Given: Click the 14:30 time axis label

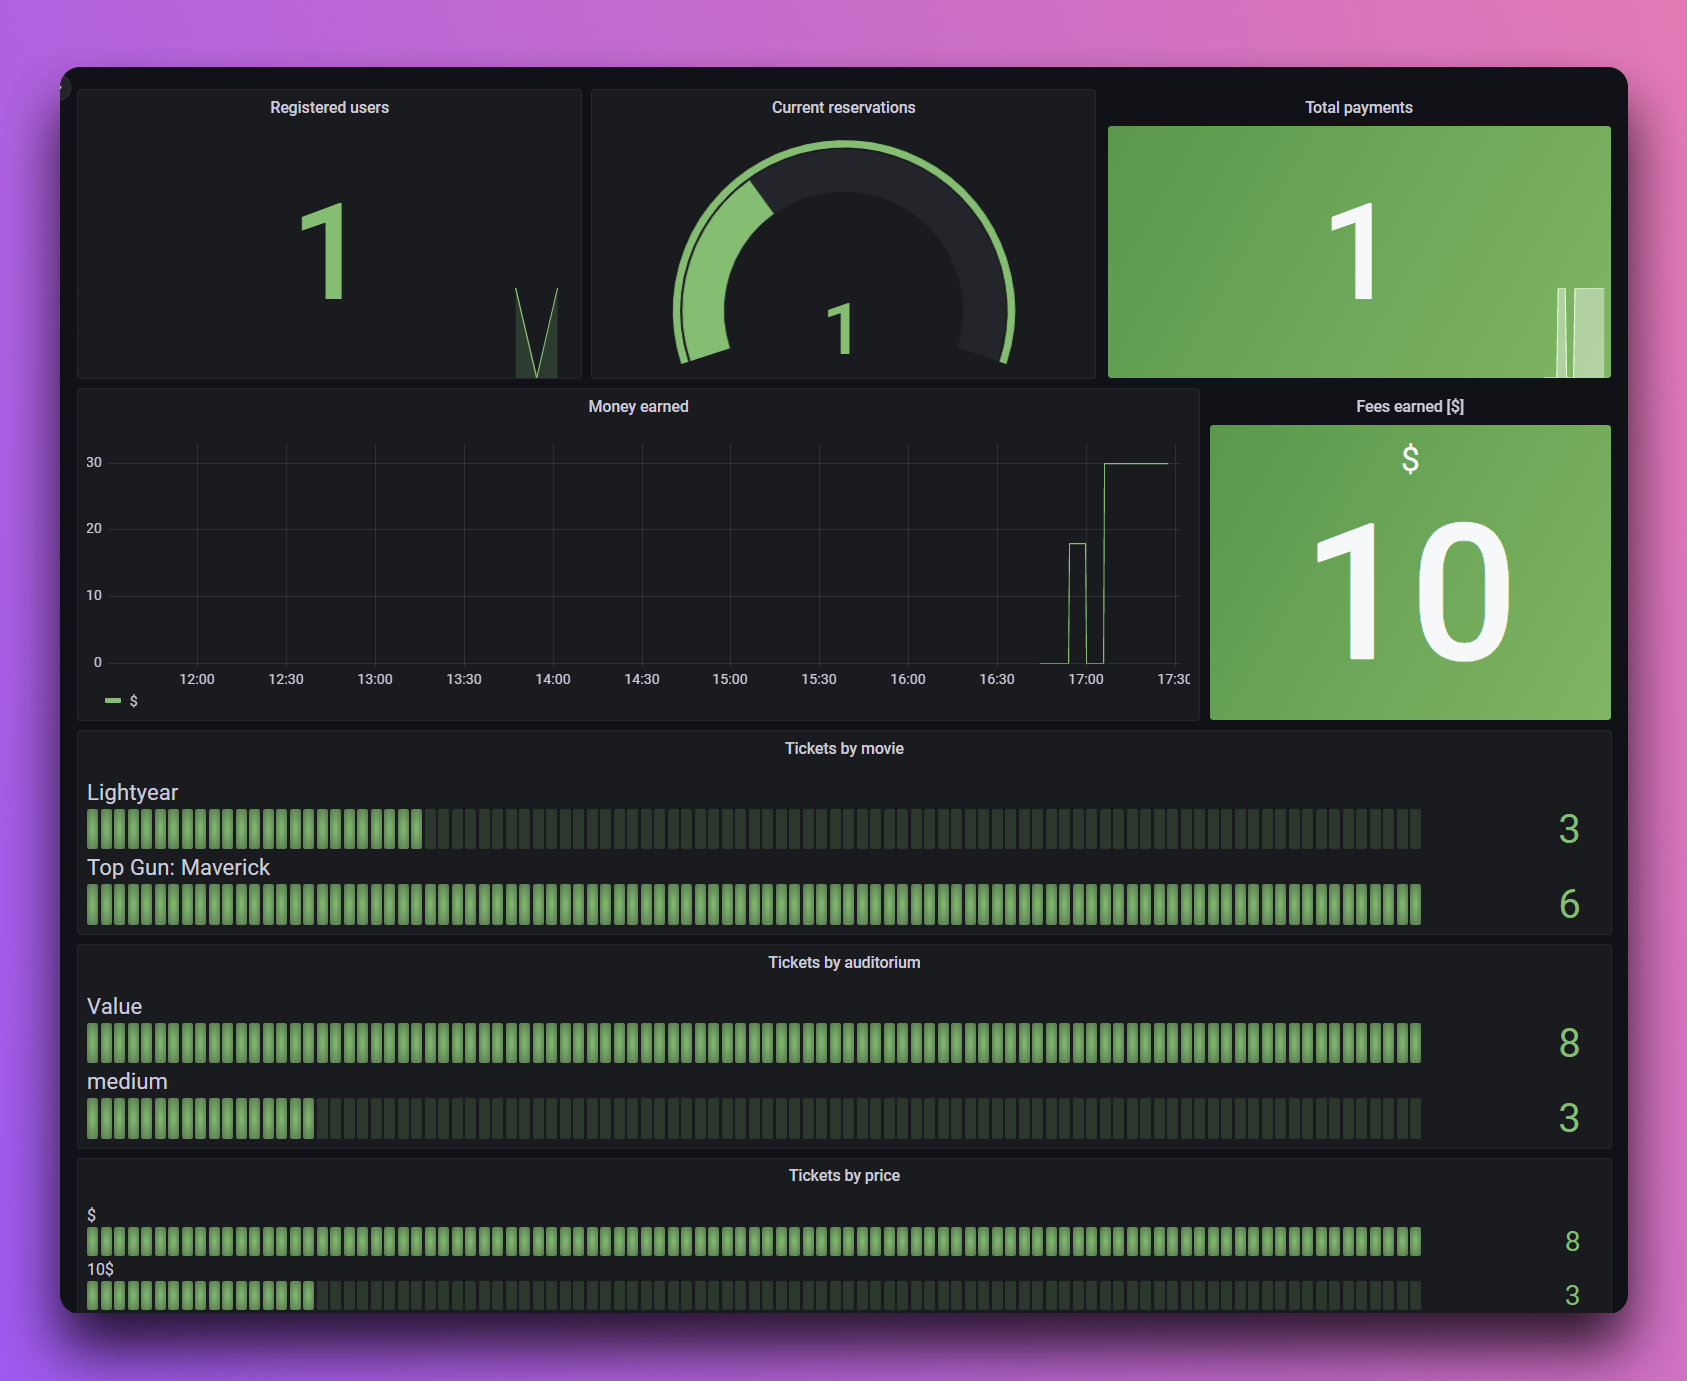Looking at the screenshot, I should tap(642, 679).
